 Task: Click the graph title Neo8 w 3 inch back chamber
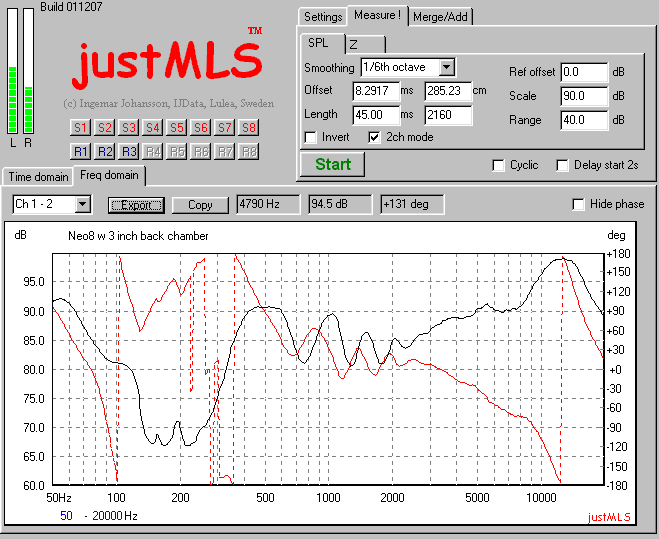[x=138, y=236]
